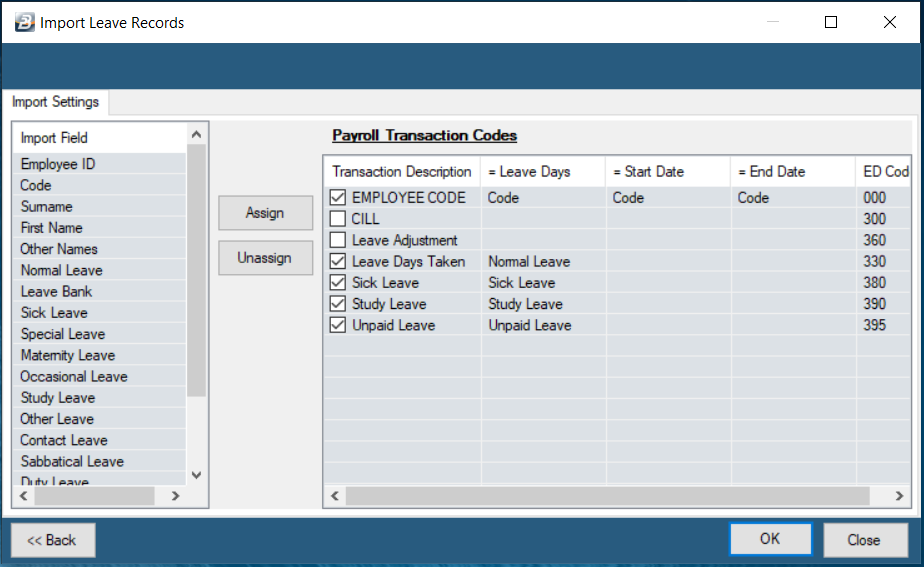Click ED code 330 cell

coord(883,261)
